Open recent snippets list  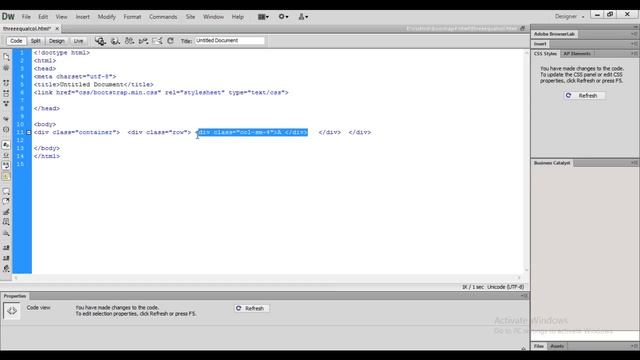(x=6, y=222)
